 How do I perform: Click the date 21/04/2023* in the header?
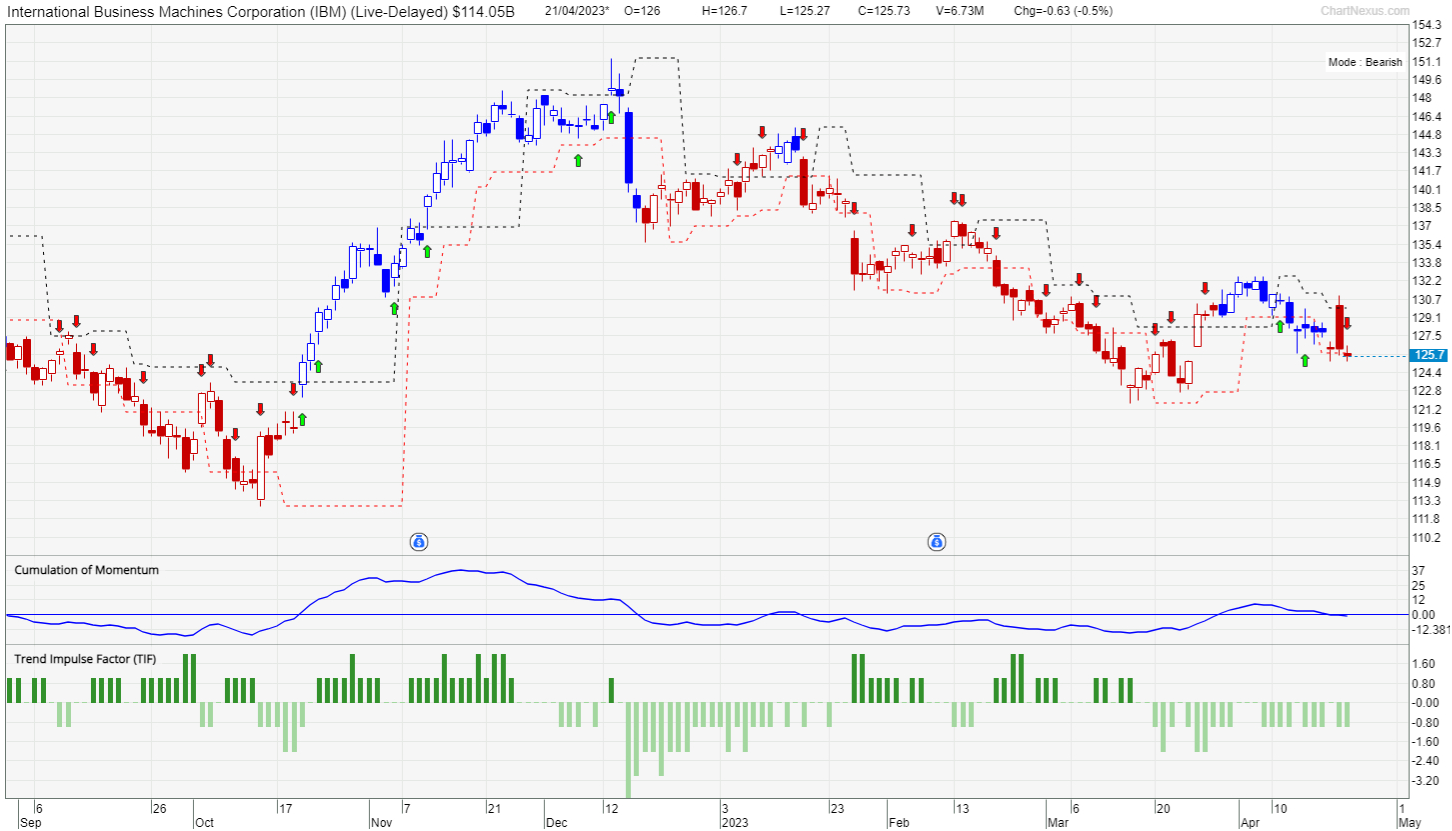[577, 11]
